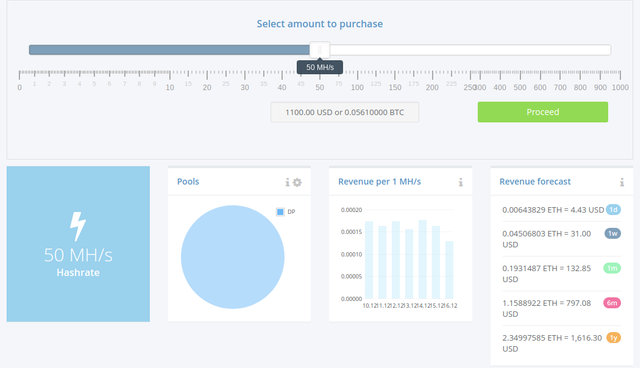The width and height of the screenshot is (640, 368).
Task: Click the 1.1588922 ETH = 797.08 USD row
Action: click(562, 308)
